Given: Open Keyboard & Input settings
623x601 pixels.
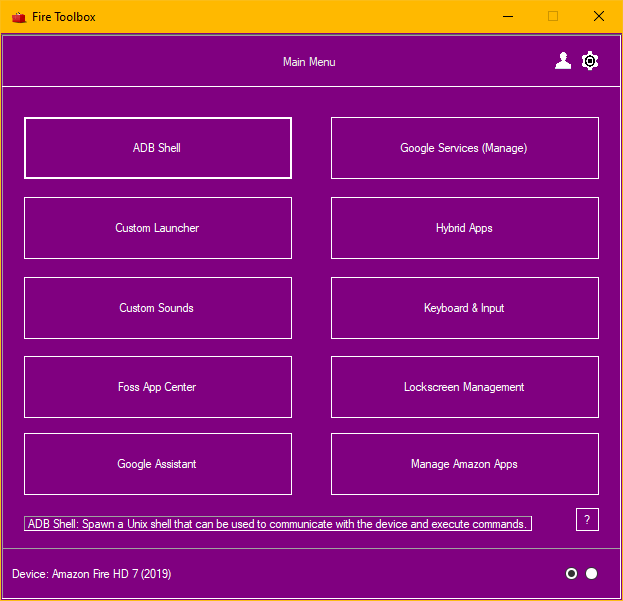Looking at the screenshot, I should point(464,308).
